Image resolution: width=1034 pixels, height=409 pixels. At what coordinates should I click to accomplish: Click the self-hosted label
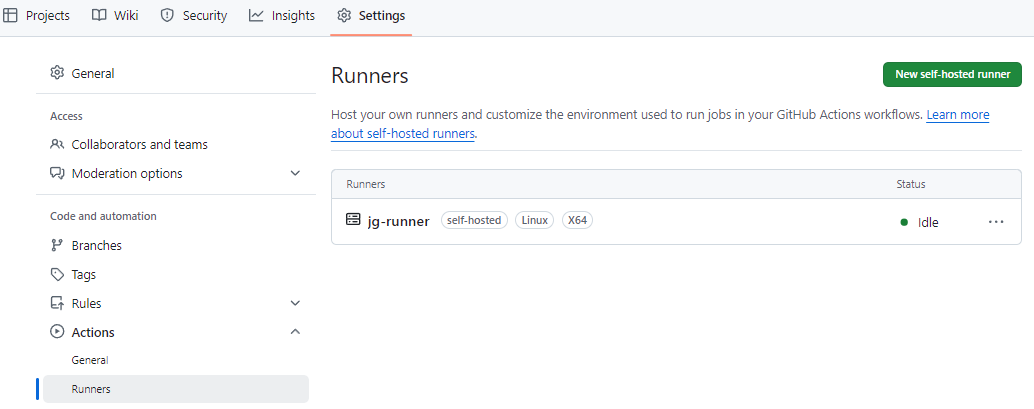pos(474,220)
